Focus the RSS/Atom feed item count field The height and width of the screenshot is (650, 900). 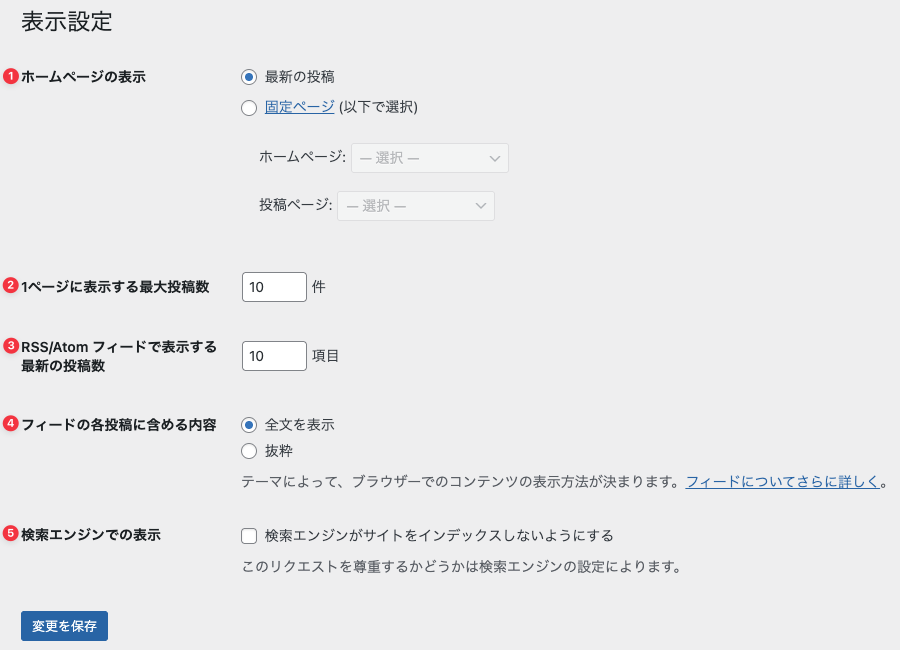point(274,356)
